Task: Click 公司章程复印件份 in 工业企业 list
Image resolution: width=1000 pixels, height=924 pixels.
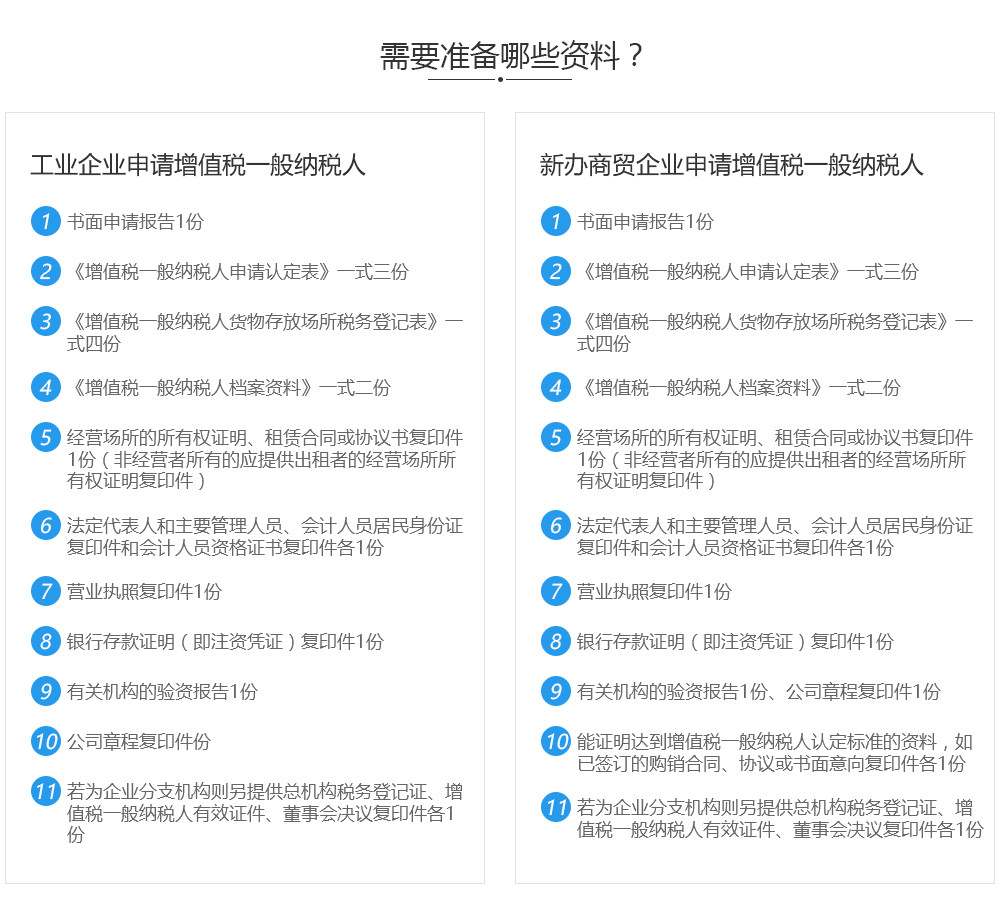Action: (138, 742)
